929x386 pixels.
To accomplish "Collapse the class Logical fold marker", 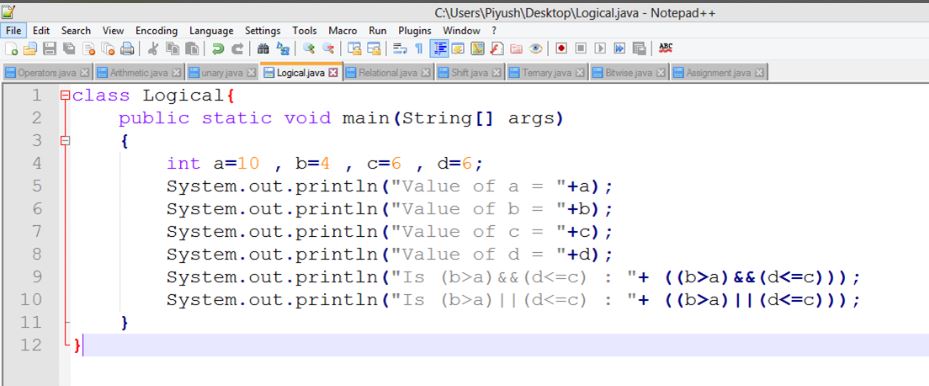I will (65, 95).
